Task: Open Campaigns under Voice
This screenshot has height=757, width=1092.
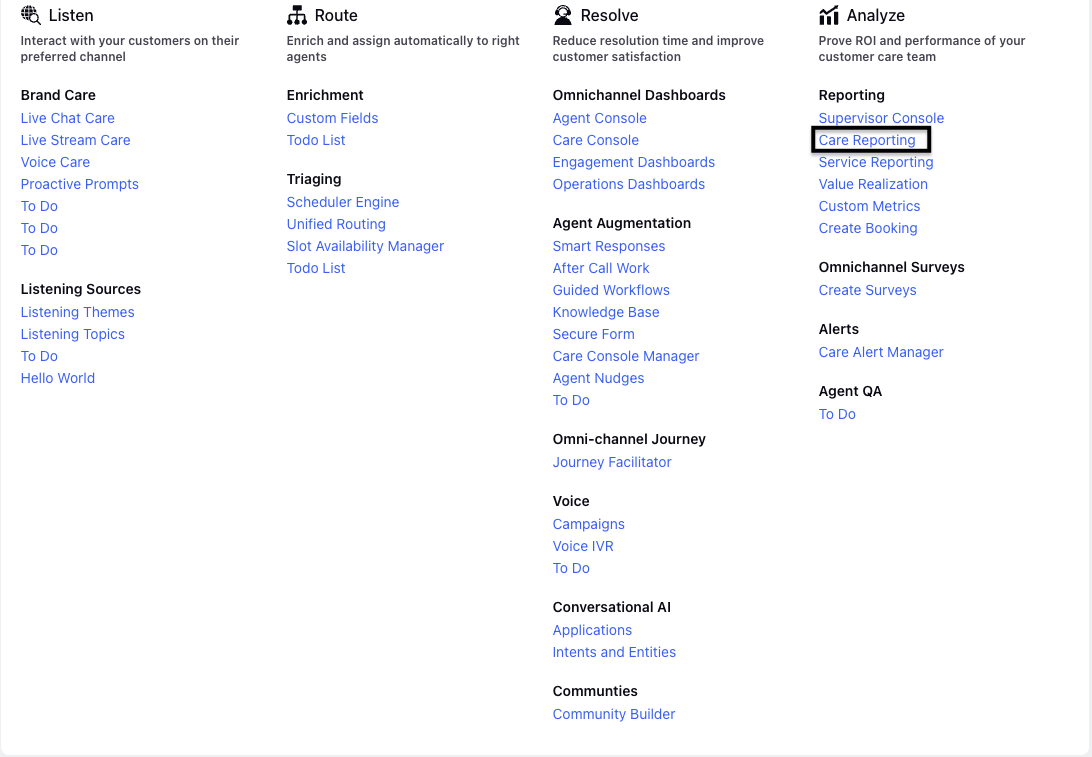Action: point(588,524)
